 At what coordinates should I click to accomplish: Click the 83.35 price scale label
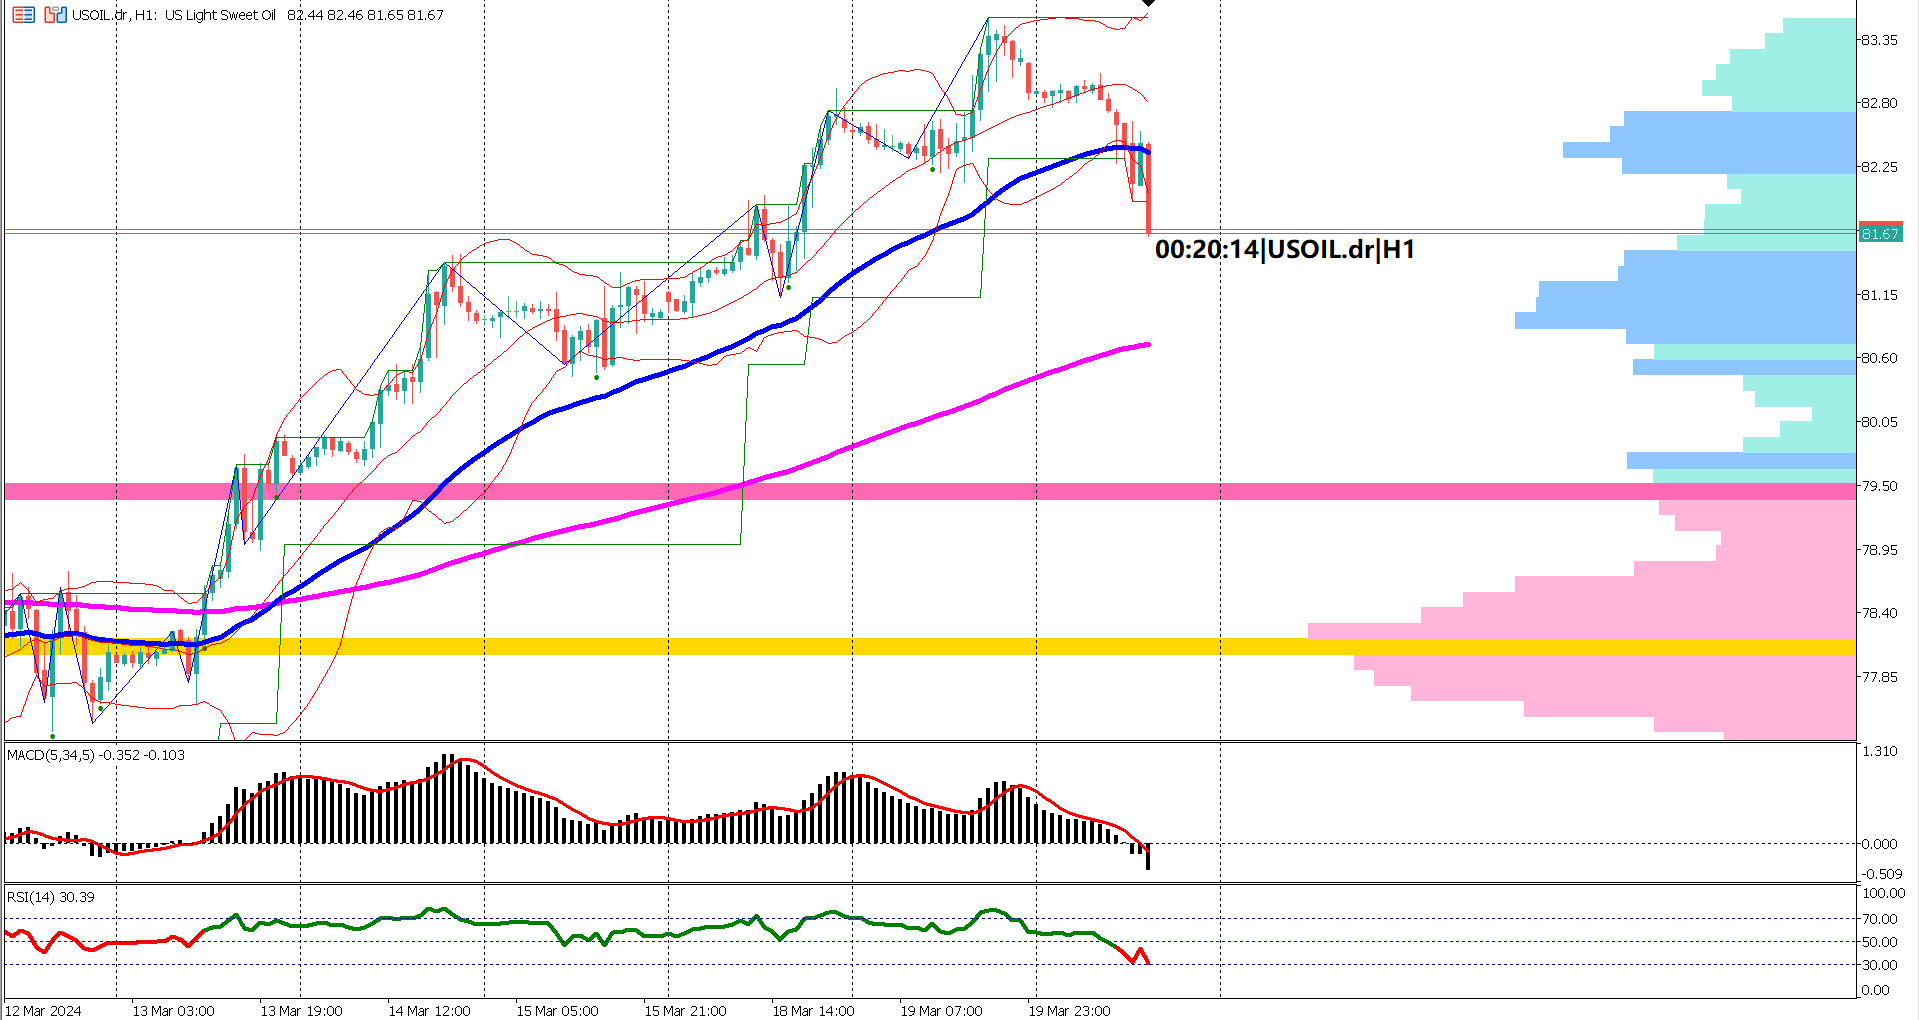[1878, 40]
